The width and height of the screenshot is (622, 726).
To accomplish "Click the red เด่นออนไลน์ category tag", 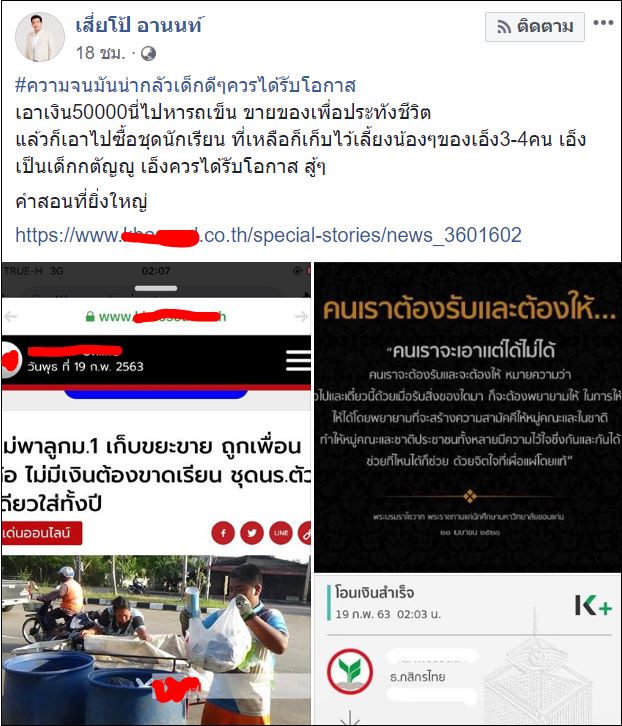I will 42,533.
